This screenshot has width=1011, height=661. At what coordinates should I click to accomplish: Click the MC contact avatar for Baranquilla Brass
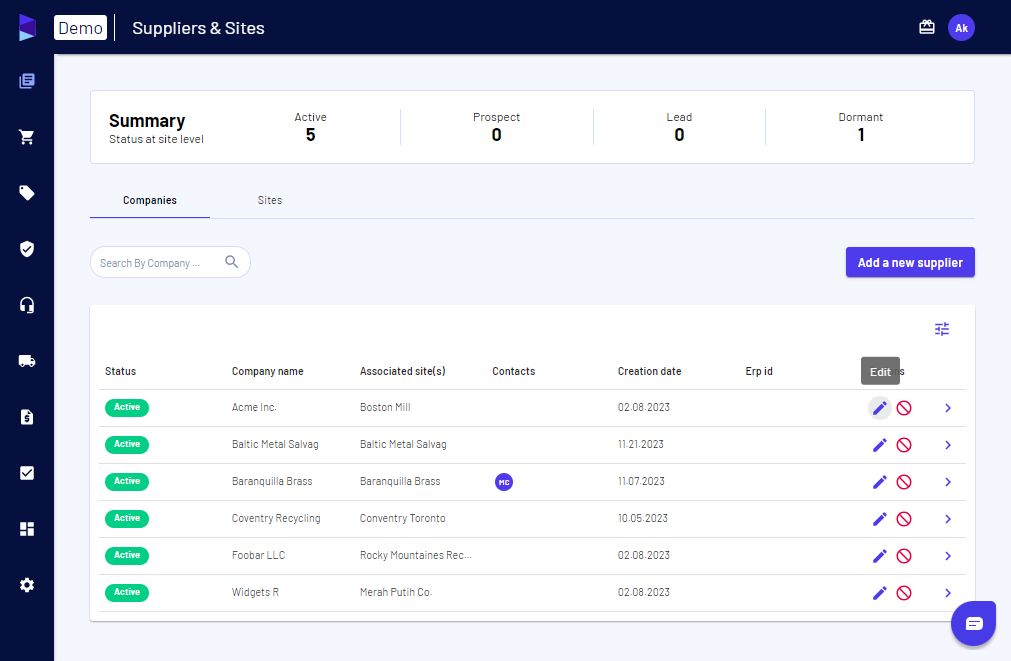(504, 482)
